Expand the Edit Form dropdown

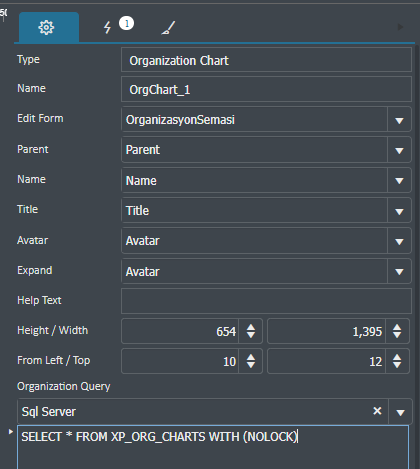click(399, 120)
